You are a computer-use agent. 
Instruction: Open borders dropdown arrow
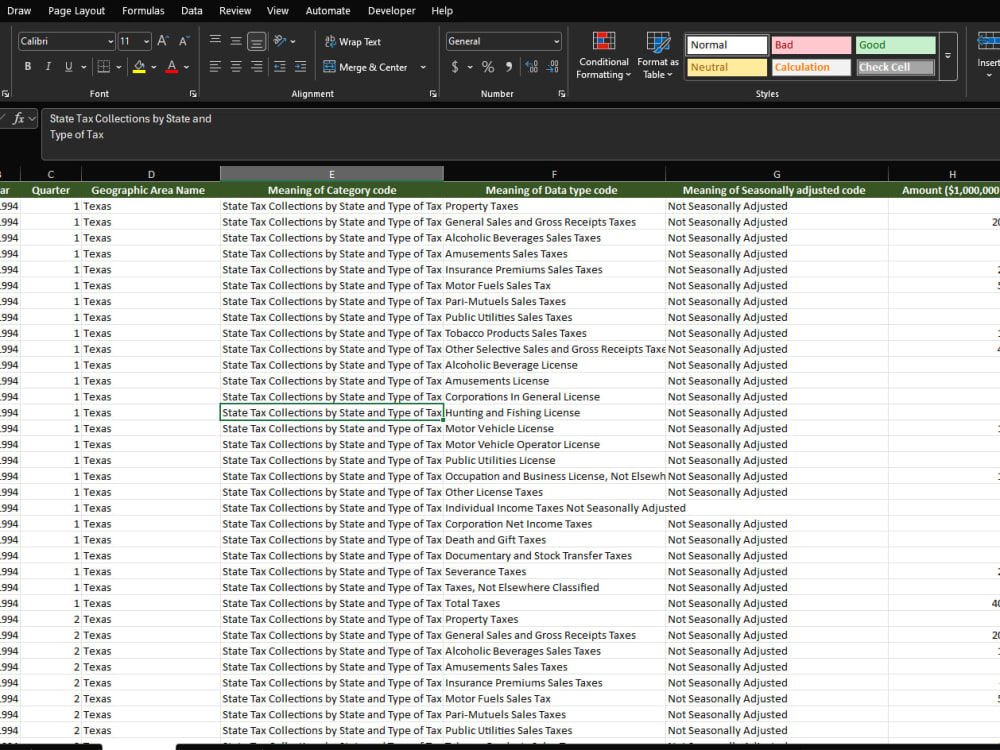point(119,67)
